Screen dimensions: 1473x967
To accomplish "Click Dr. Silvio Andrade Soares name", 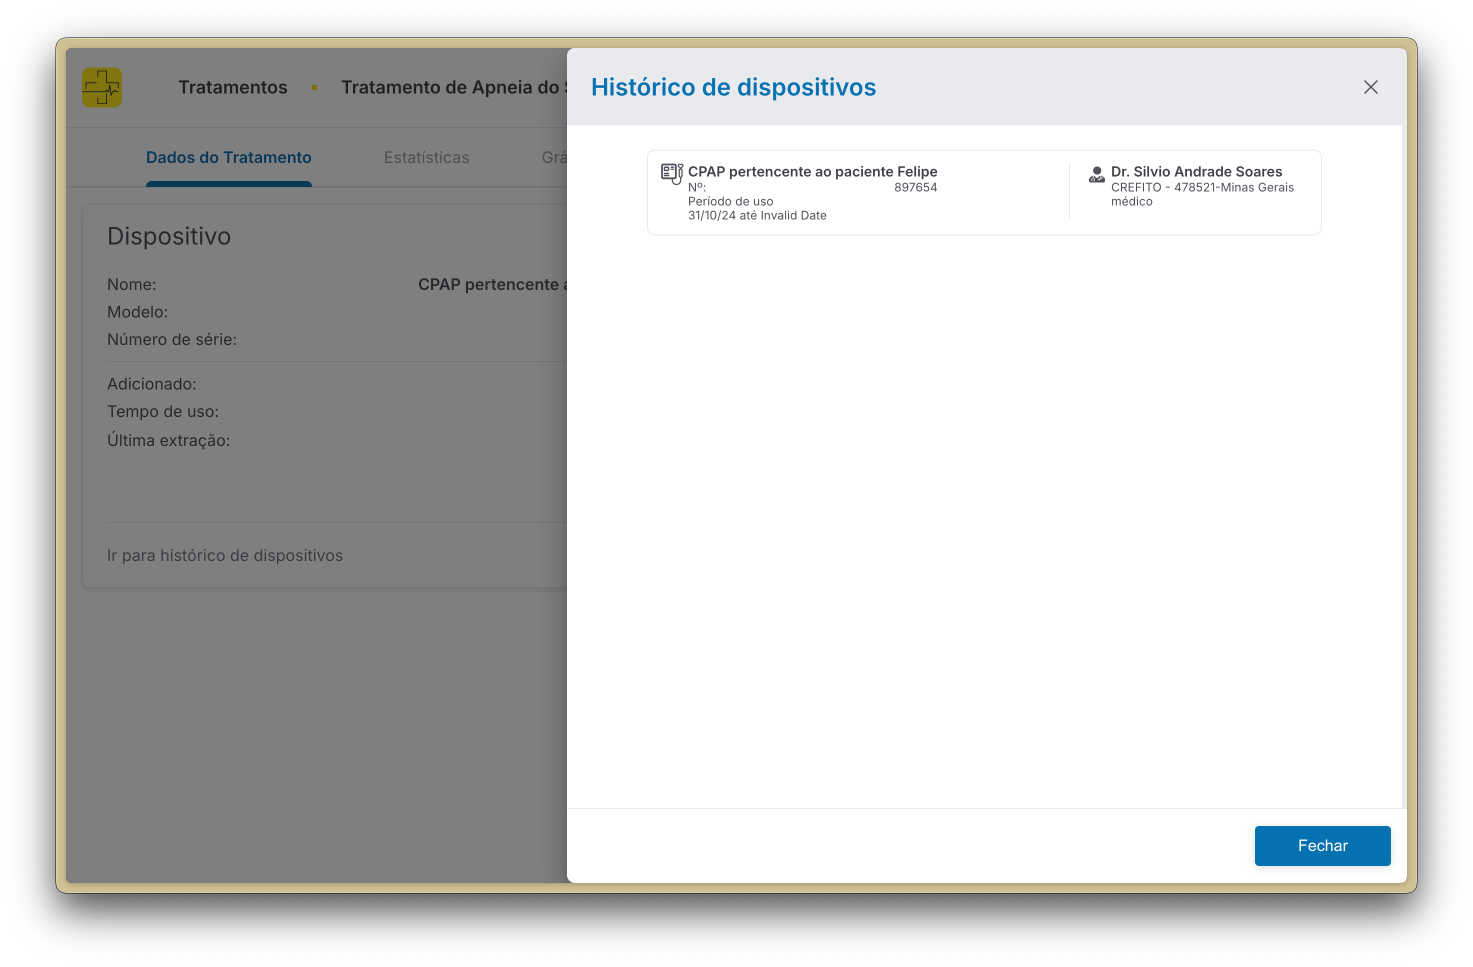I will tap(1196, 171).
